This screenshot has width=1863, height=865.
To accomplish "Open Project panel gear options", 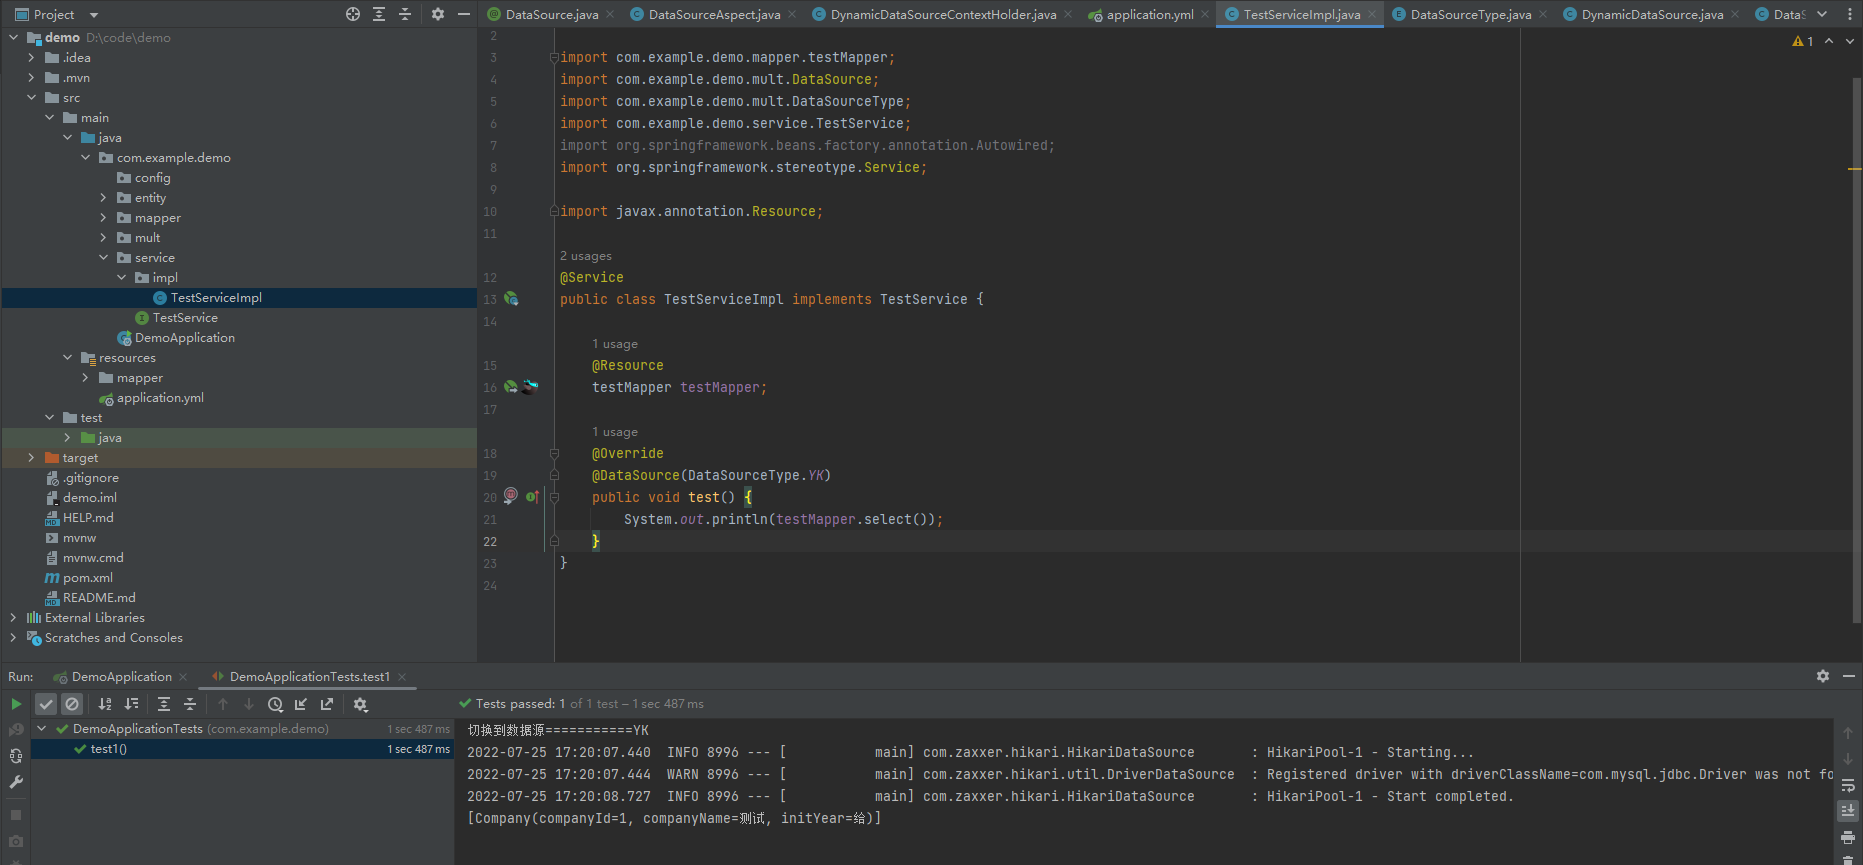I will (438, 14).
